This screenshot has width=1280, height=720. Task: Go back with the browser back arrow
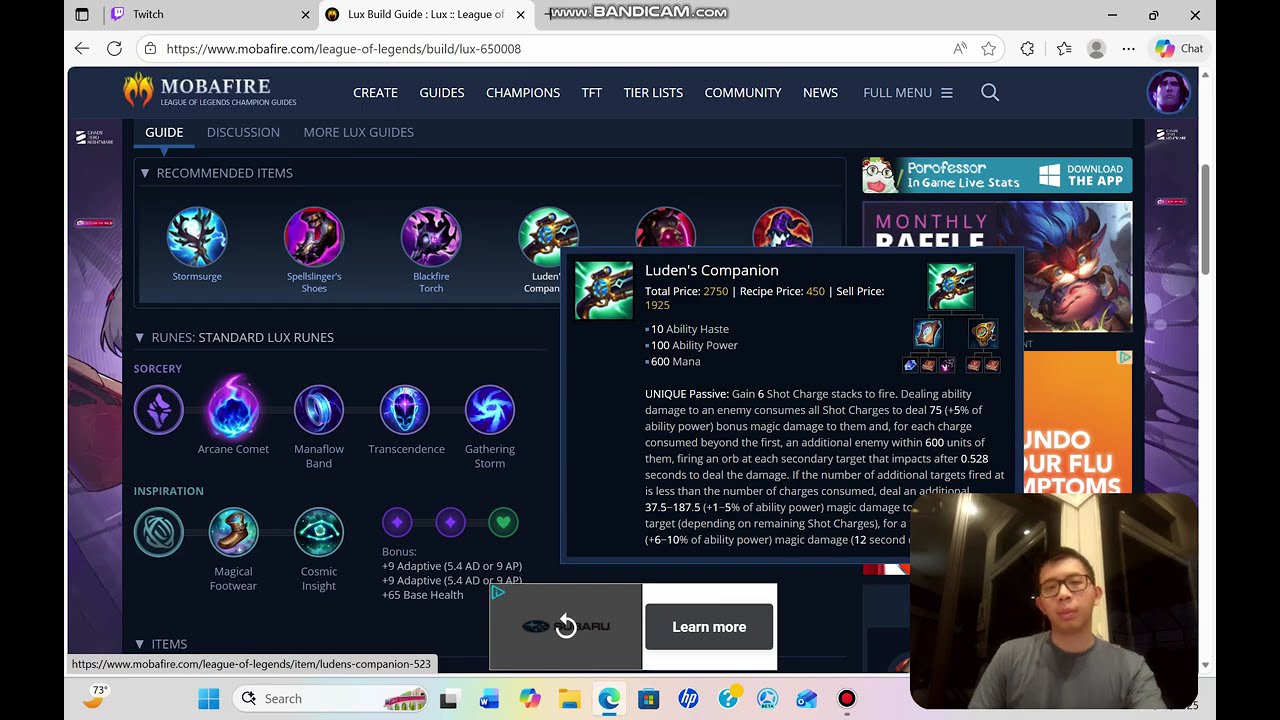[x=82, y=48]
